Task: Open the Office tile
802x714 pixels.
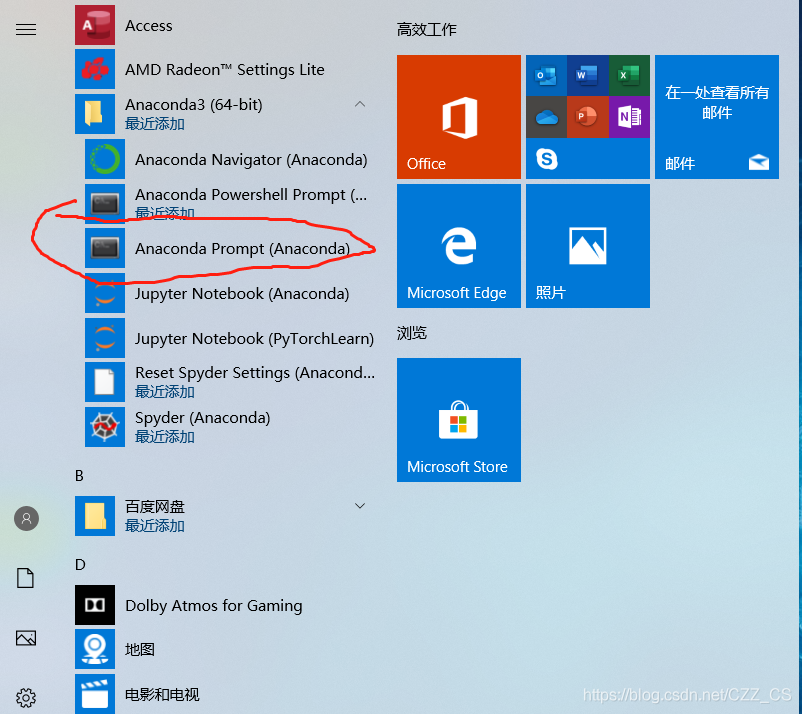Action: coord(459,117)
